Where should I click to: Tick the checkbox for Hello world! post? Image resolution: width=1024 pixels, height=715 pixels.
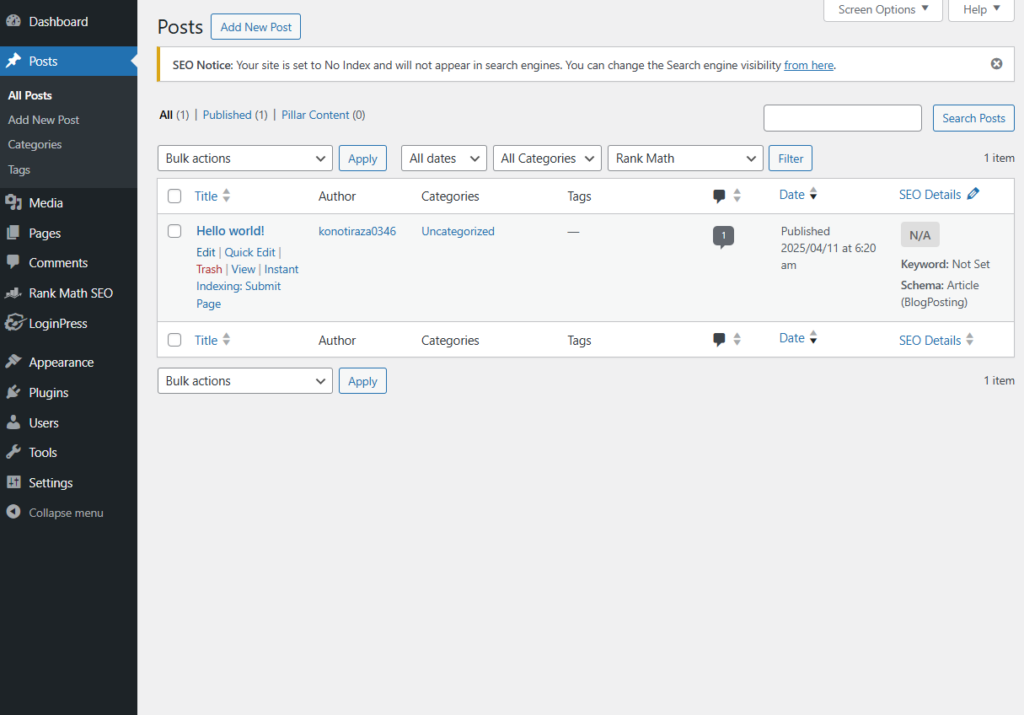(x=174, y=231)
